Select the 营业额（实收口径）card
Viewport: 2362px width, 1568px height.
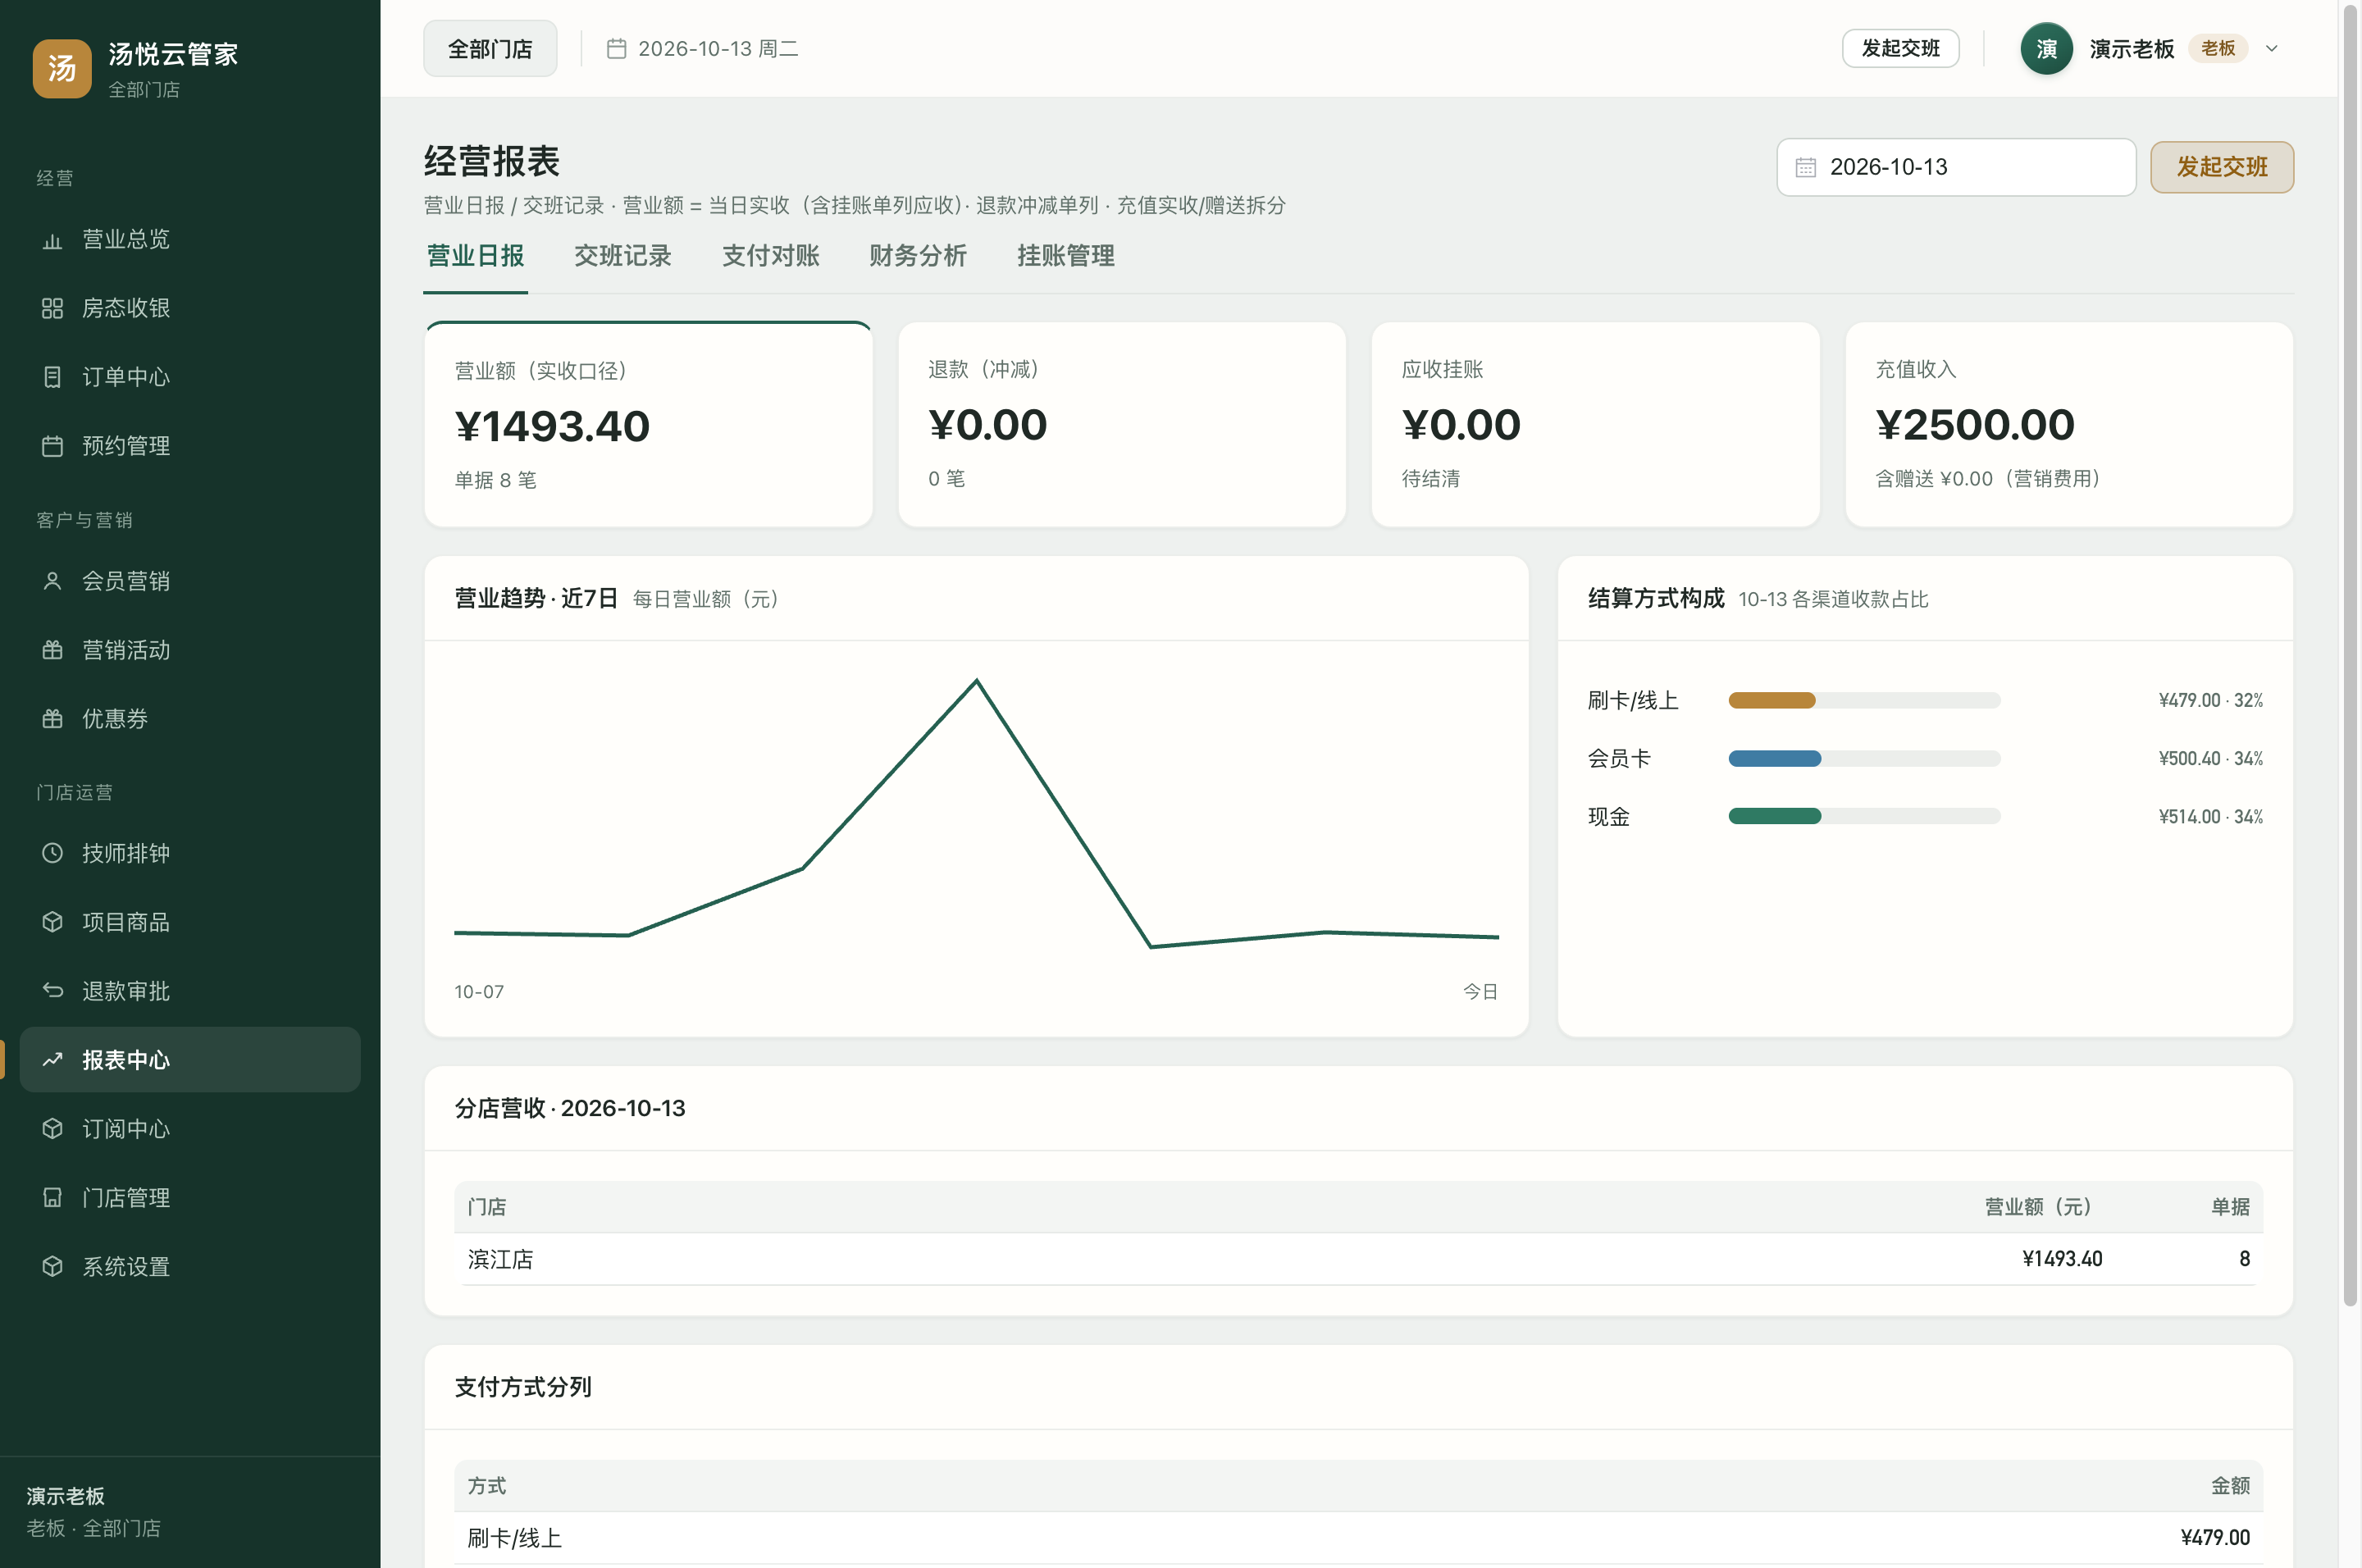coord(648,424)
